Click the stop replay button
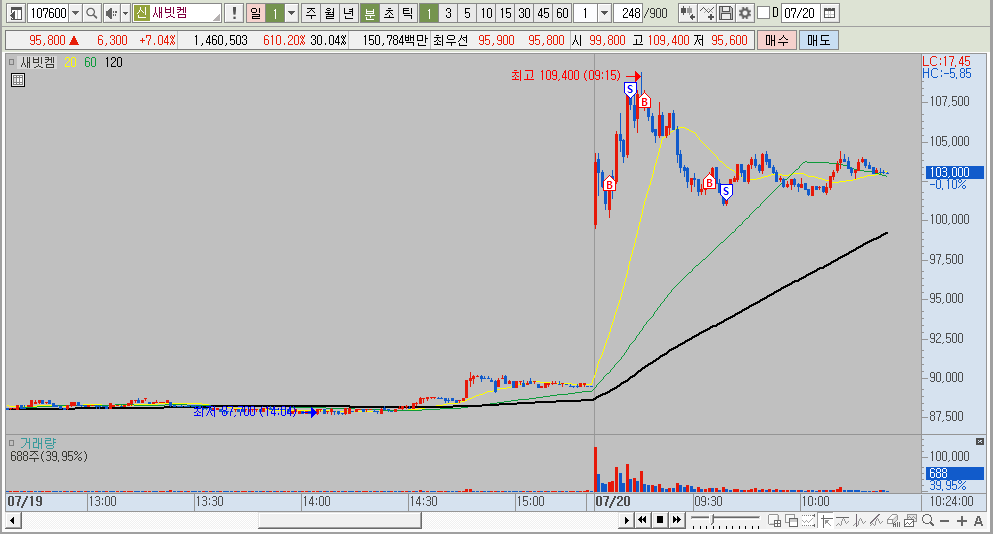Viewport: 993px width, 534px height. tap(659, 520)
